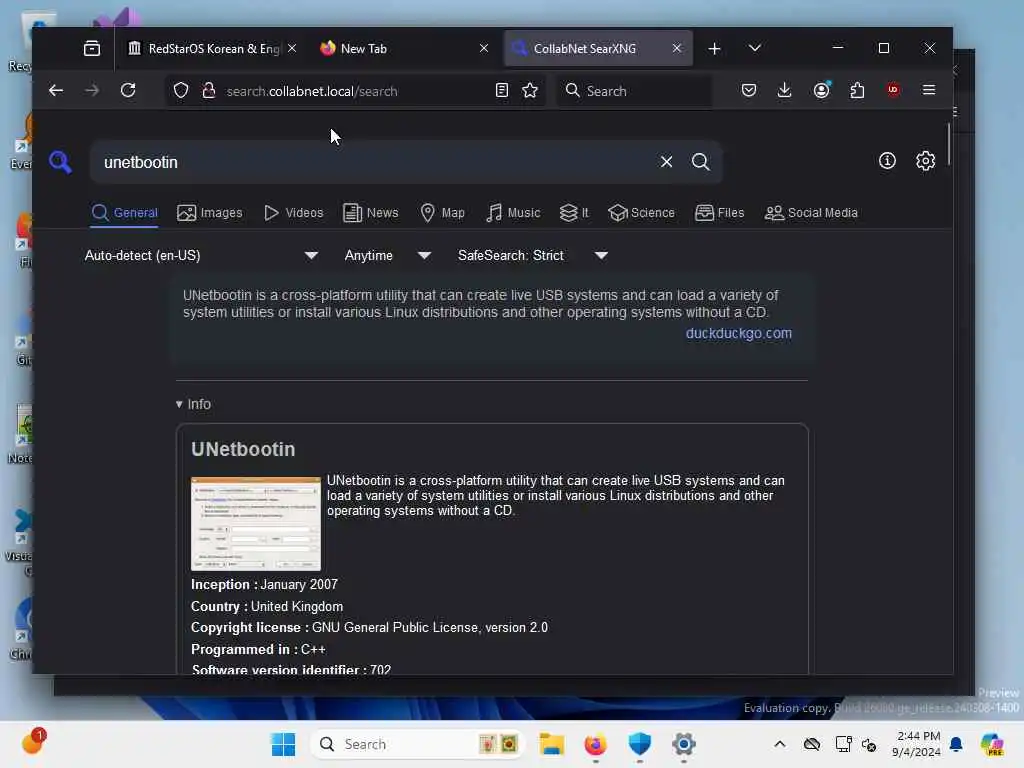Switch to Music category
Screen dimensions: 1024x768
coord(513,213)
